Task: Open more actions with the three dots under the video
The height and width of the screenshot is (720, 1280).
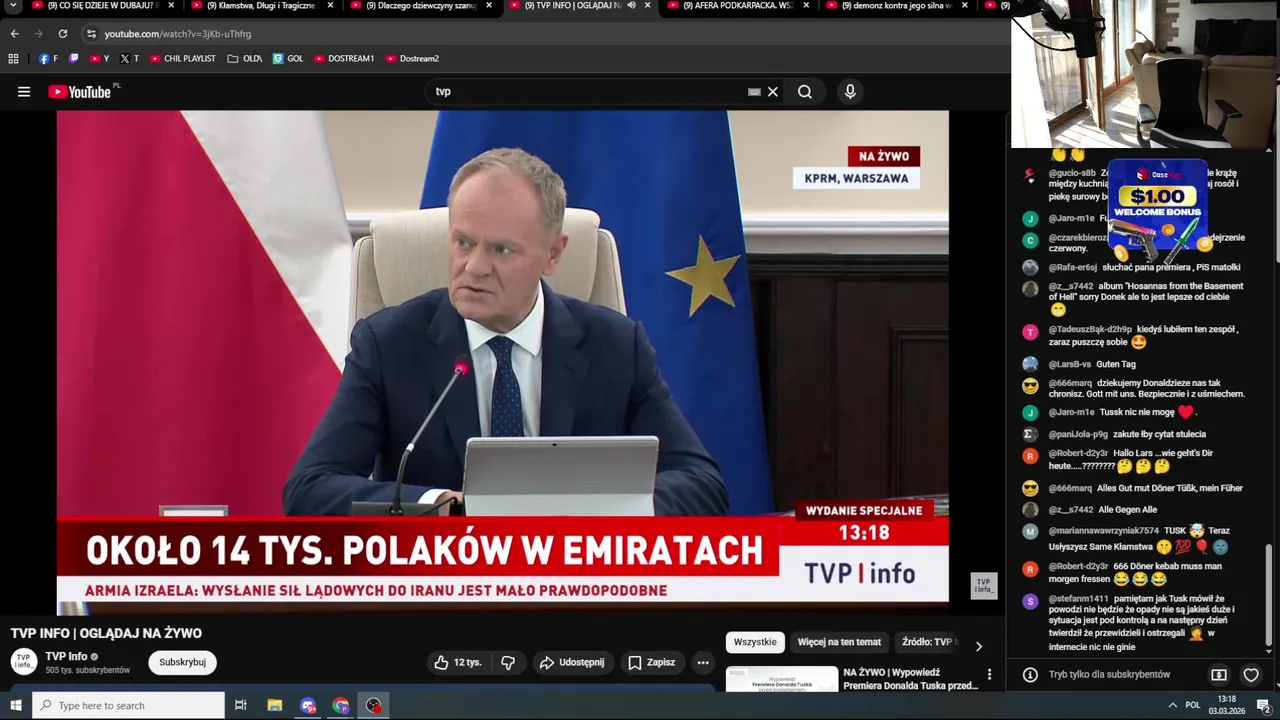Action: (x=703, y=662)
